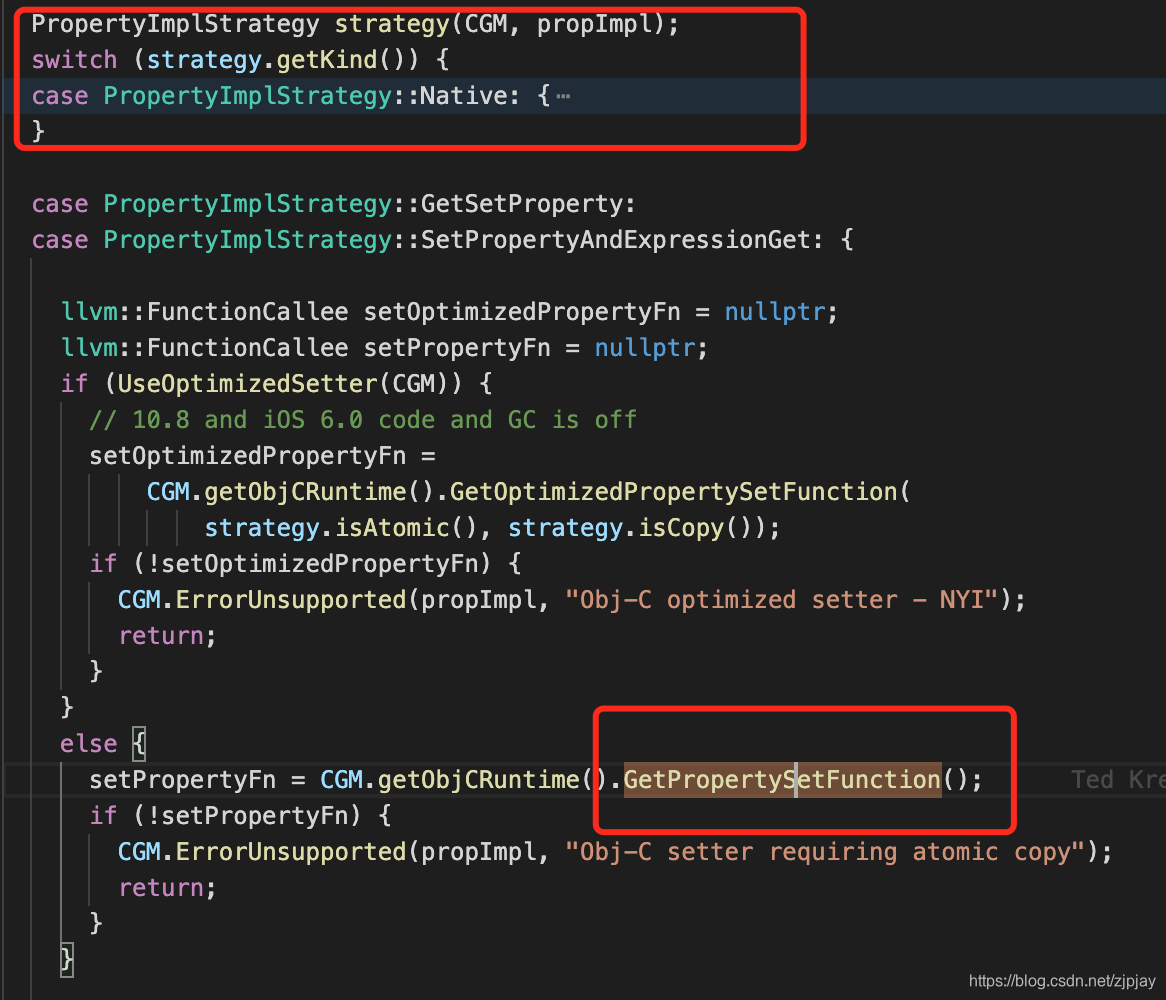1166x1000 pixels.
Task: Click isCopy method call
Action: (680, 528)
